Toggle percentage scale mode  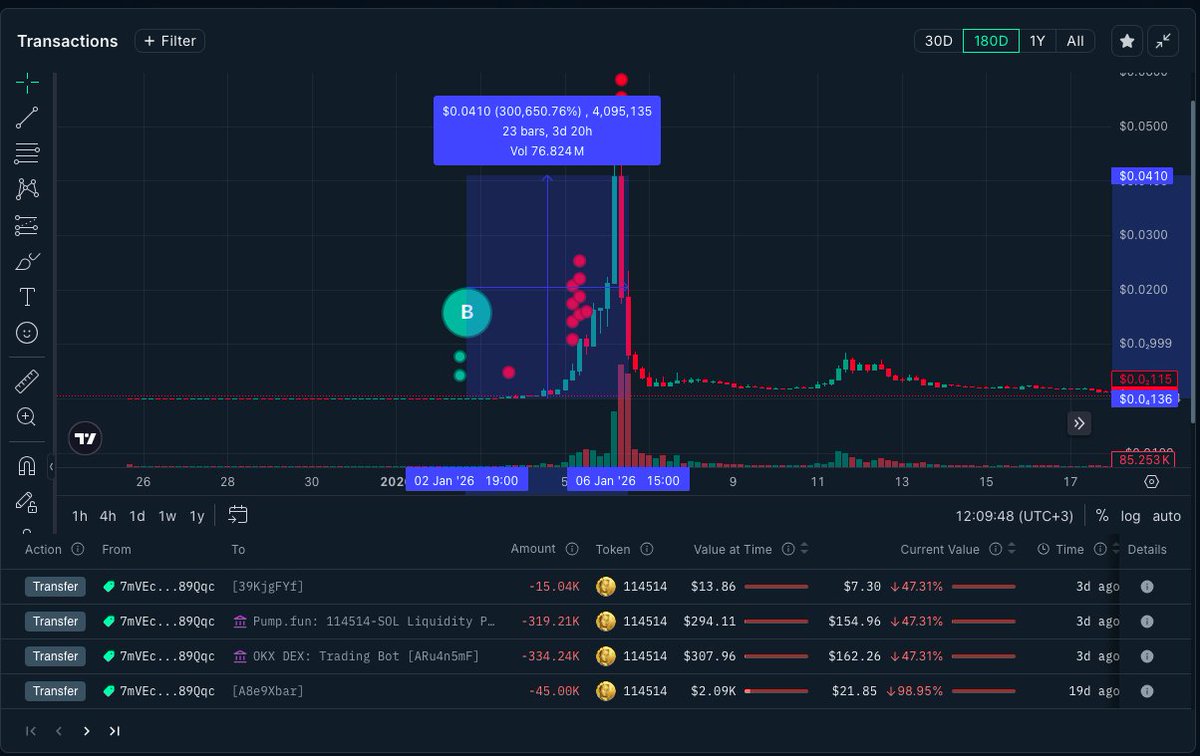click(1102, 516)
